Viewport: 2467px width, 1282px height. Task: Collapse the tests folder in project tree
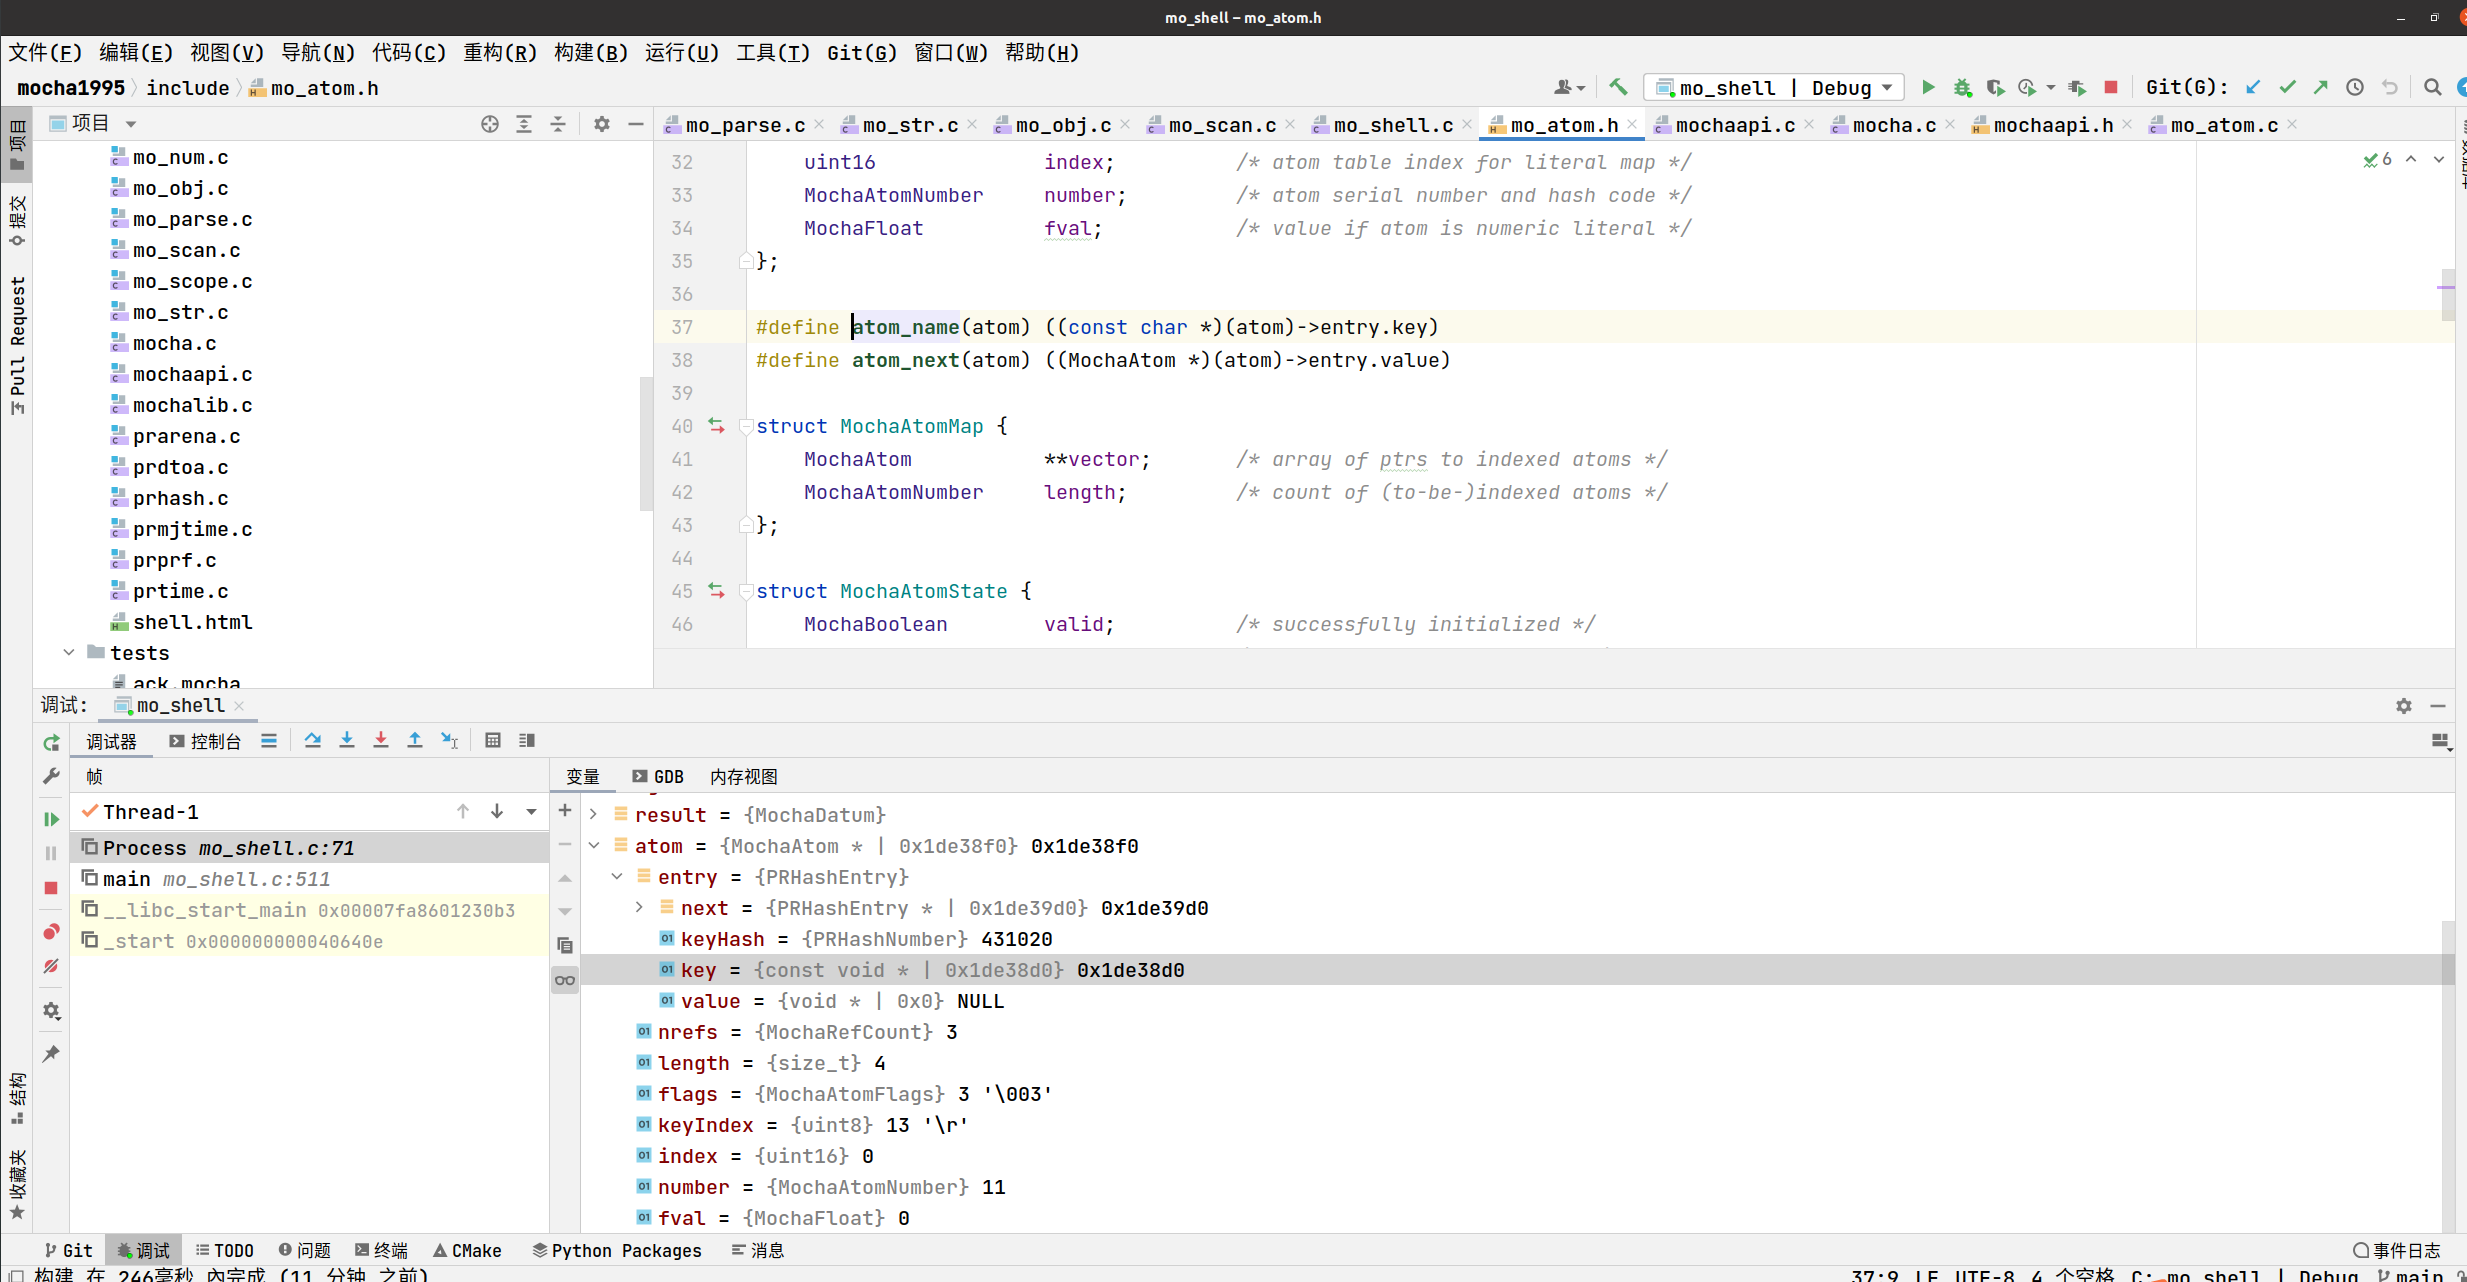coord(69,653)
